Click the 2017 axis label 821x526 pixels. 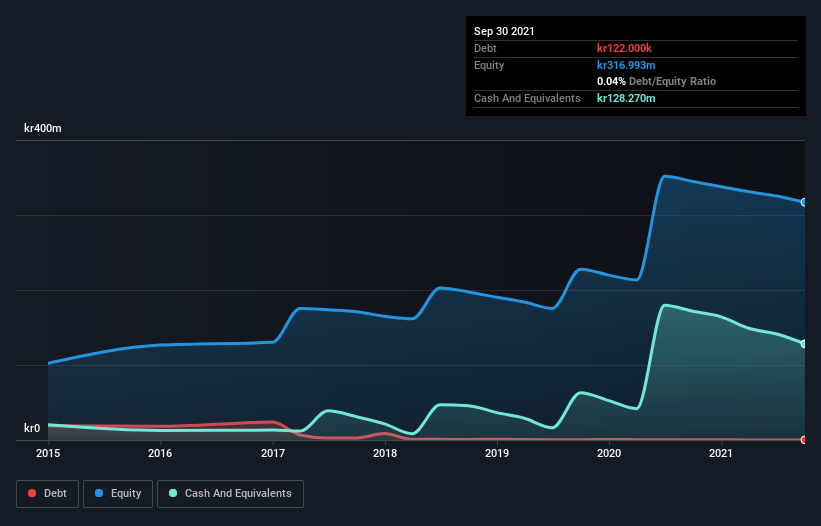(273, 453)
